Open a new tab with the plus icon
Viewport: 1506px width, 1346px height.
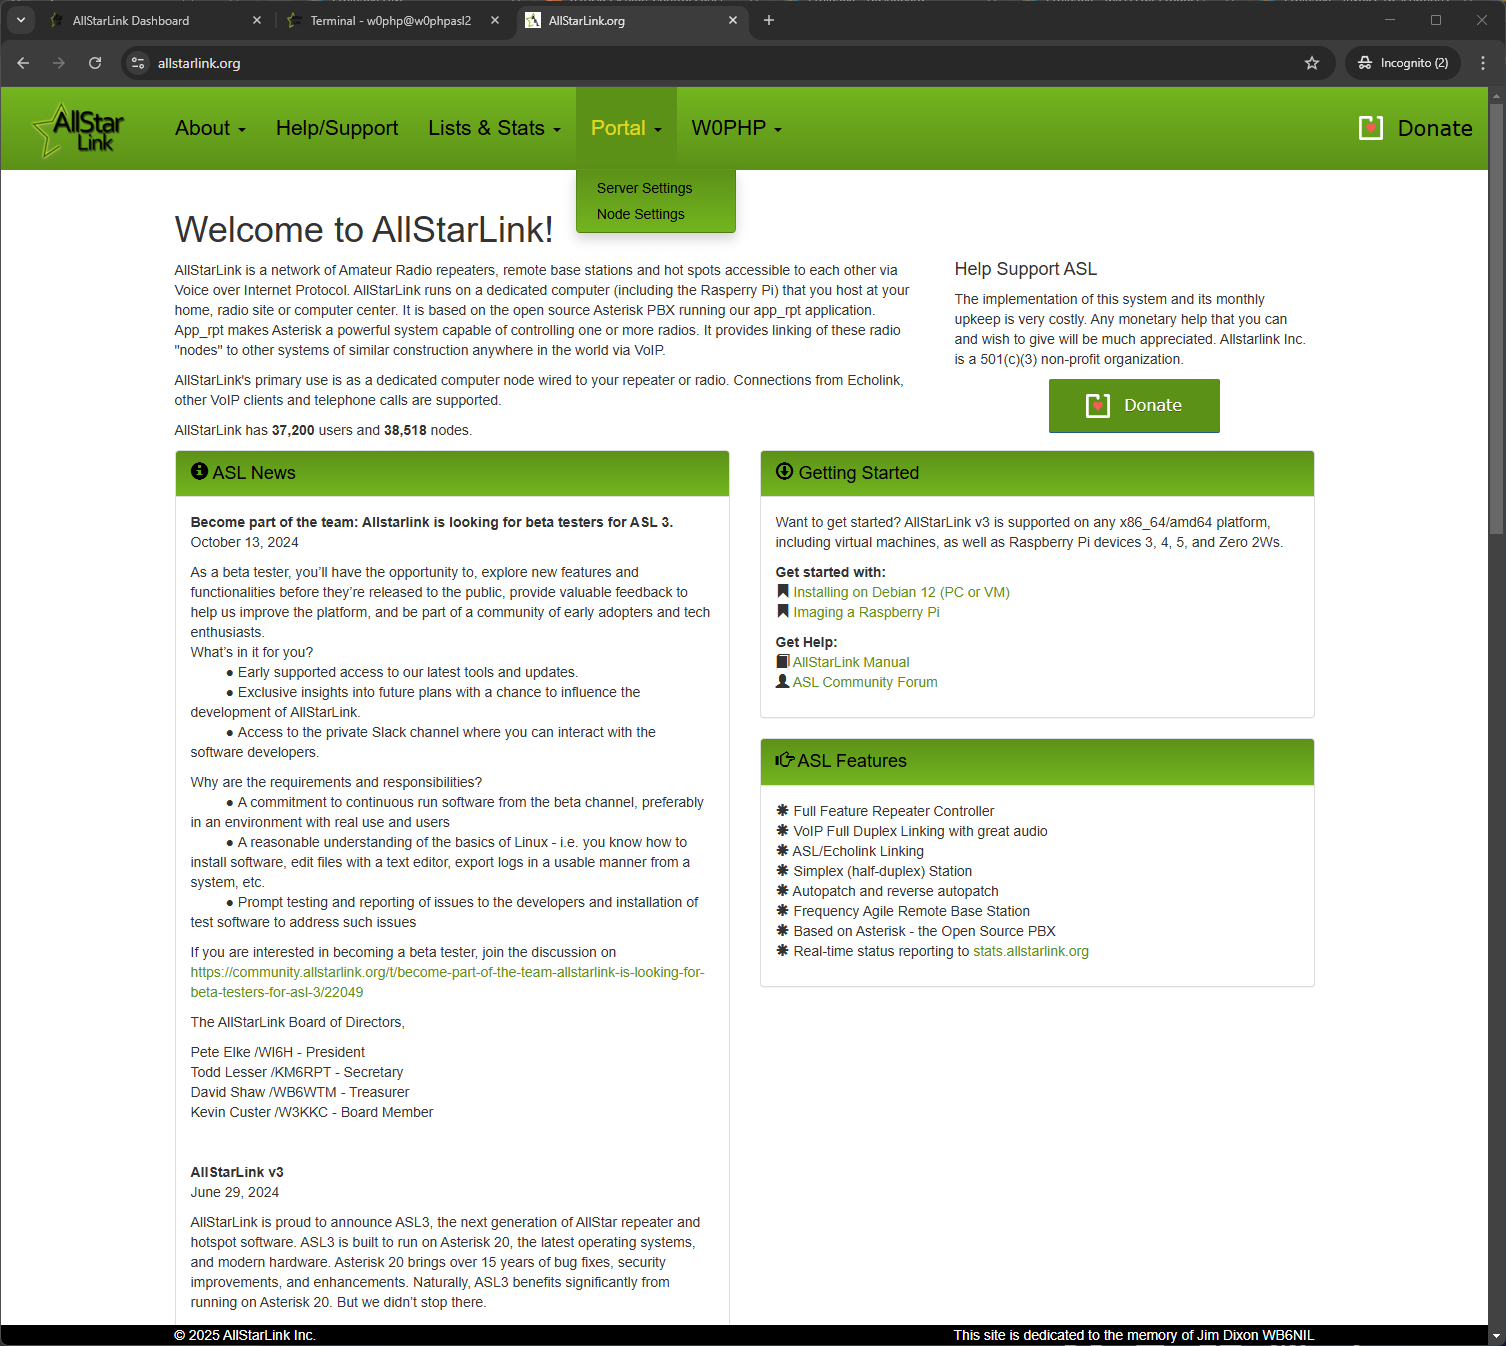point(768,20)
